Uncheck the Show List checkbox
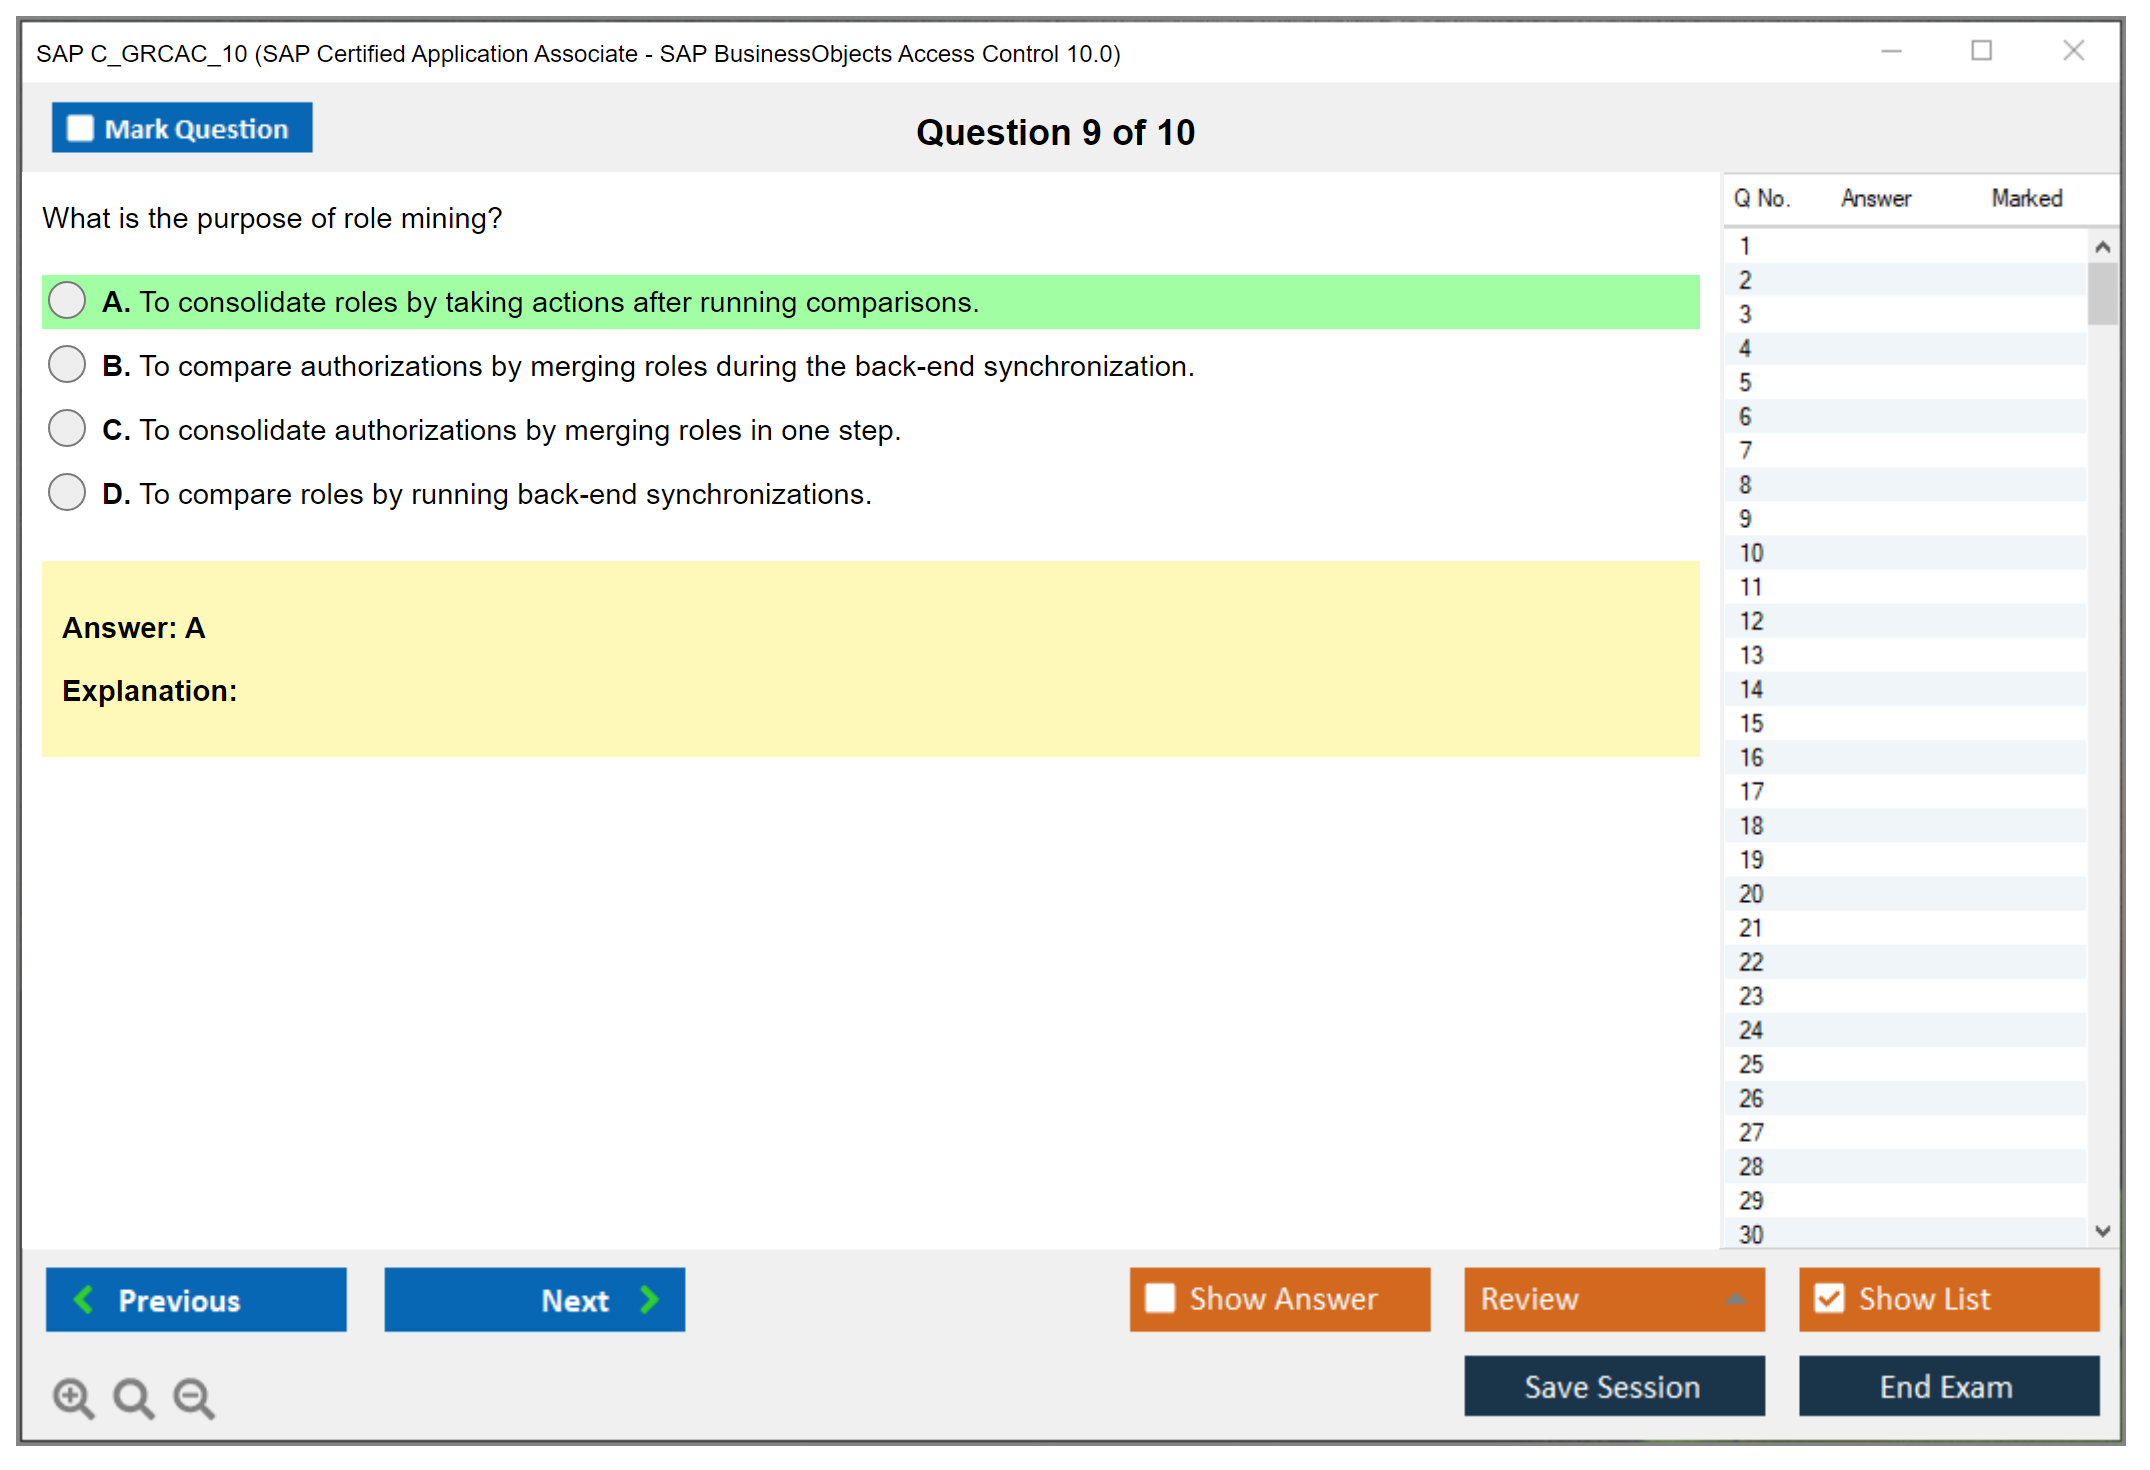Image resolution: width=2150 pixels, height=1470 pixels. click(x=1829, y=1298)
